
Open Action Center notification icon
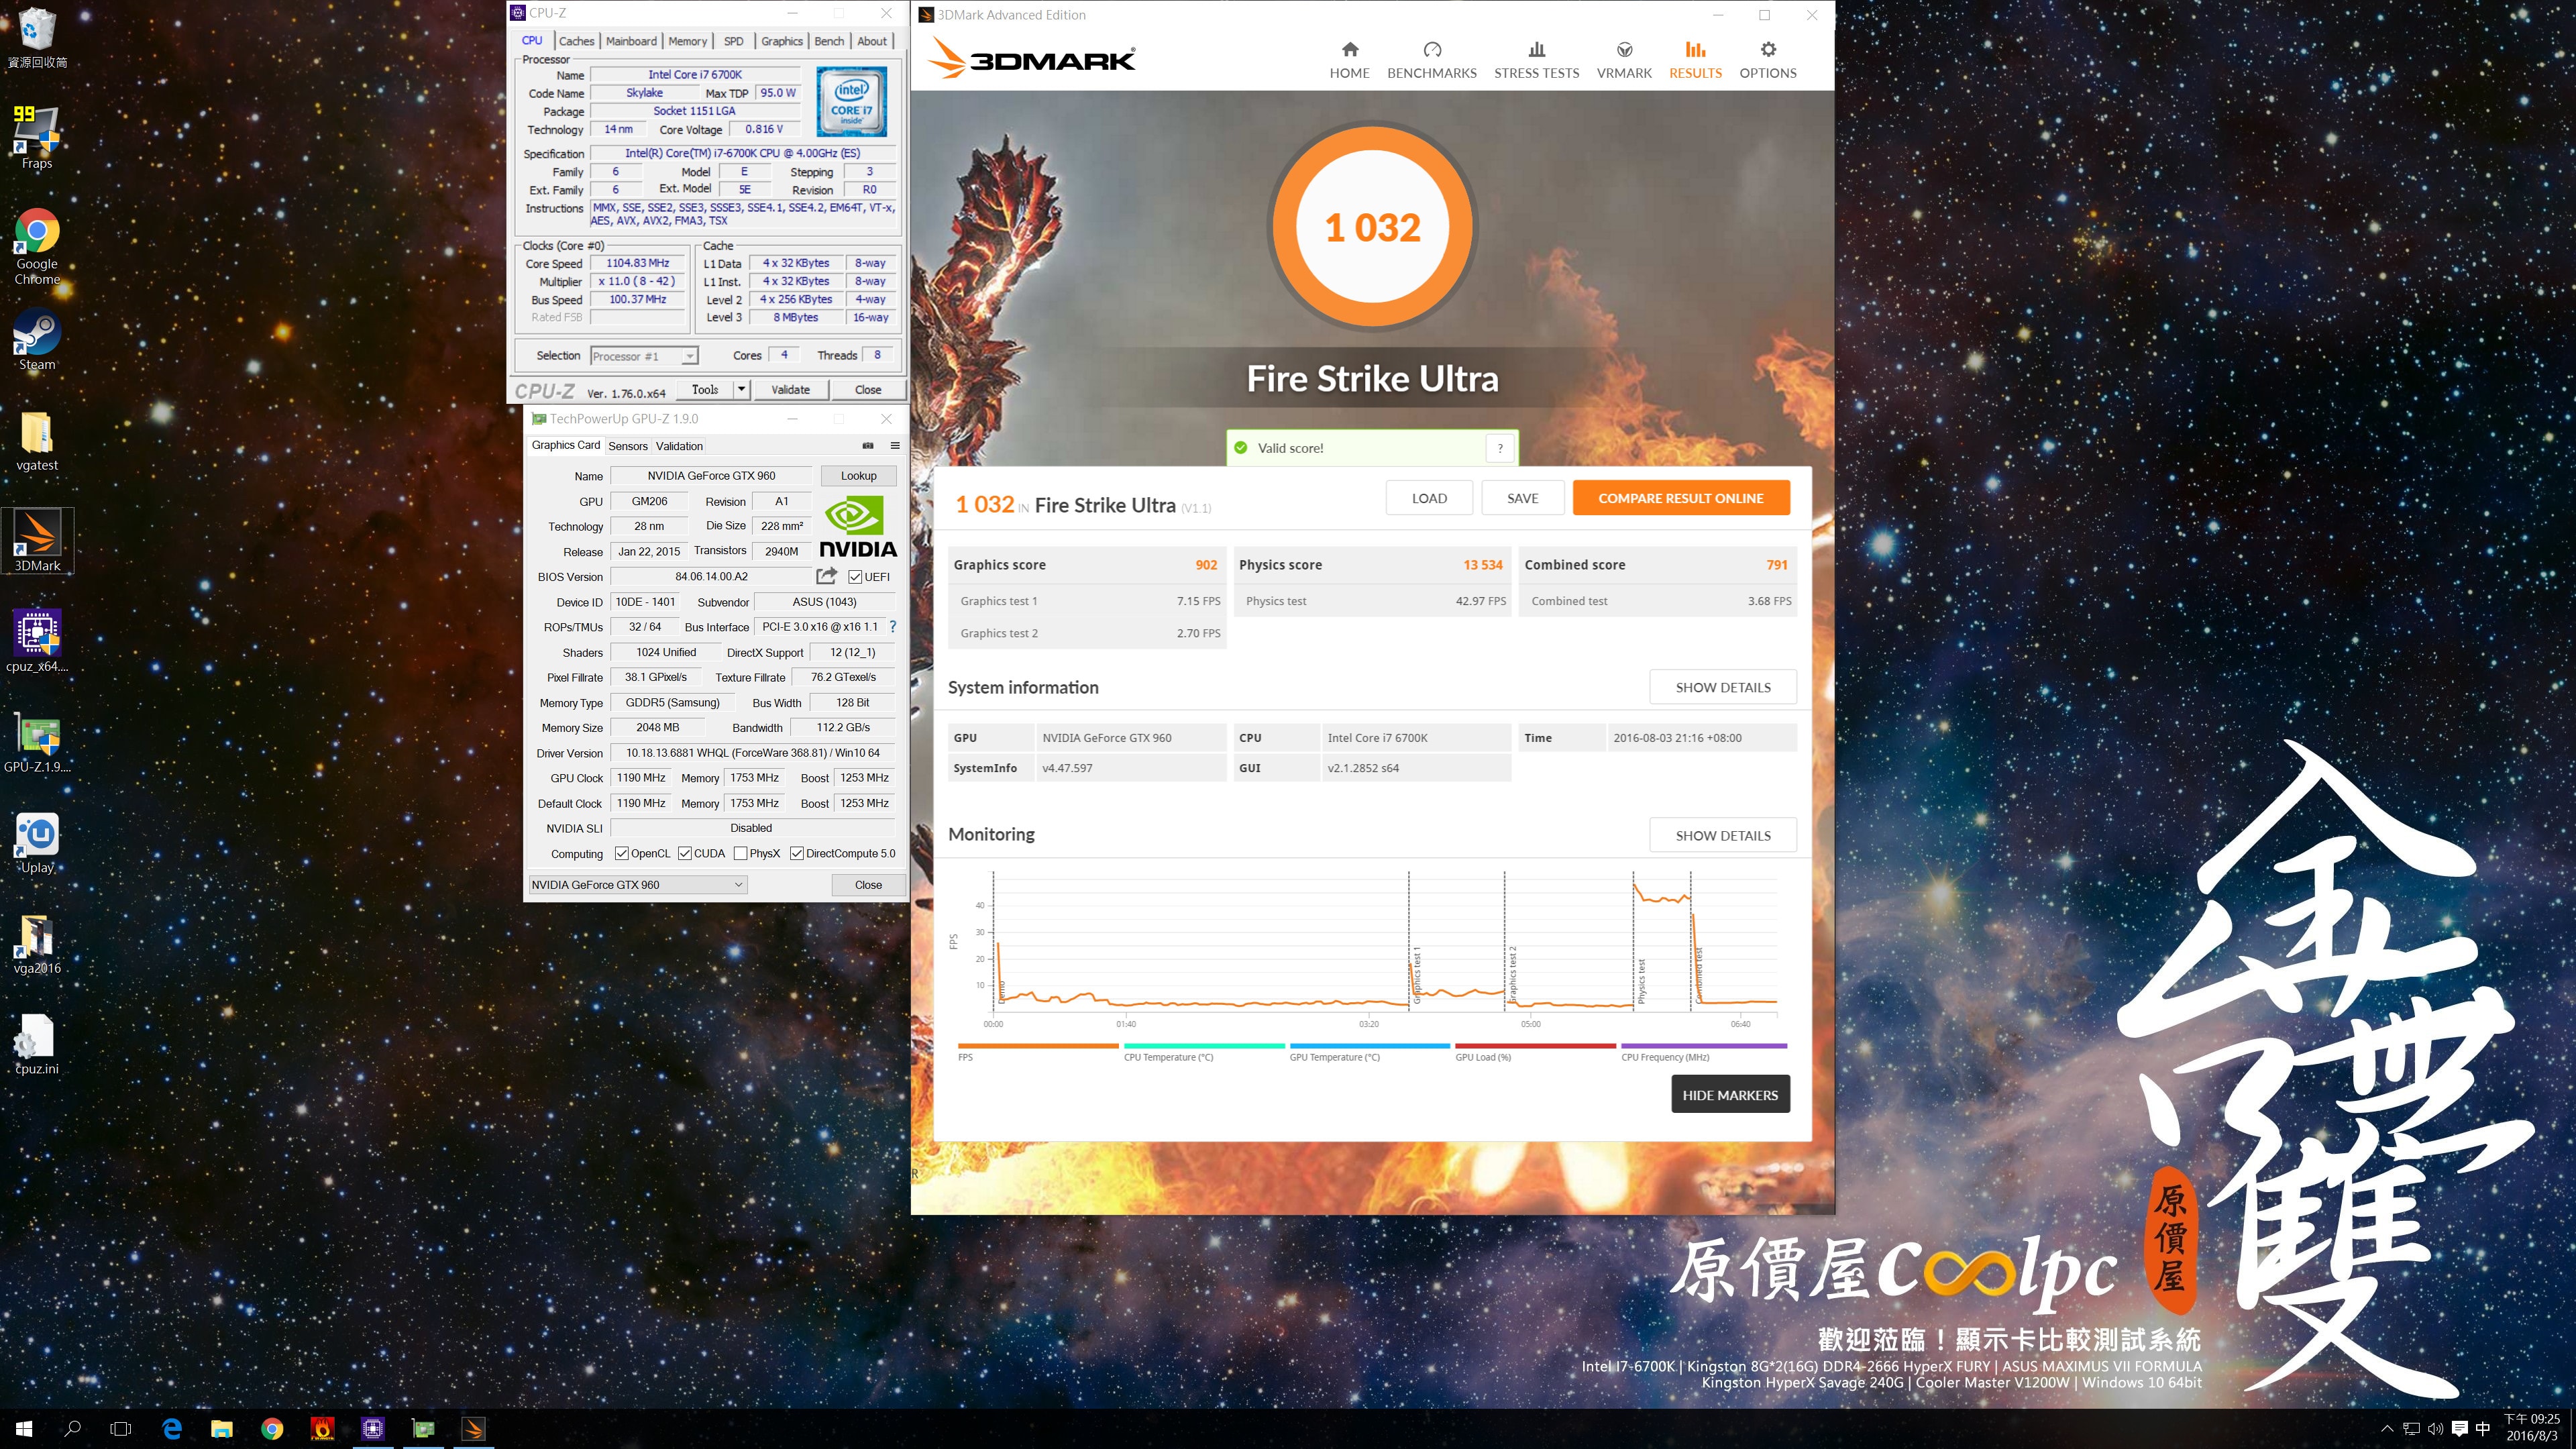[x=2460, y=1428]
